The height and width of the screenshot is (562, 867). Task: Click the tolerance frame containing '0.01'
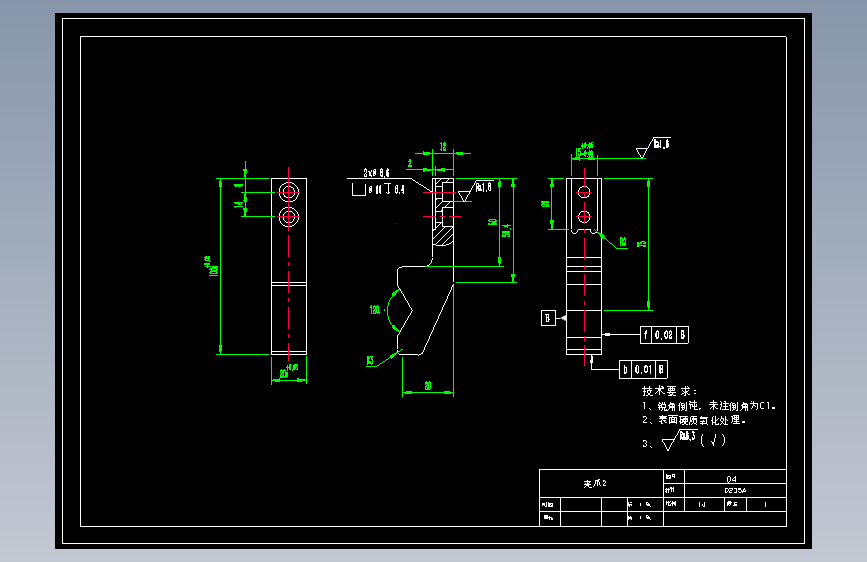644,370
